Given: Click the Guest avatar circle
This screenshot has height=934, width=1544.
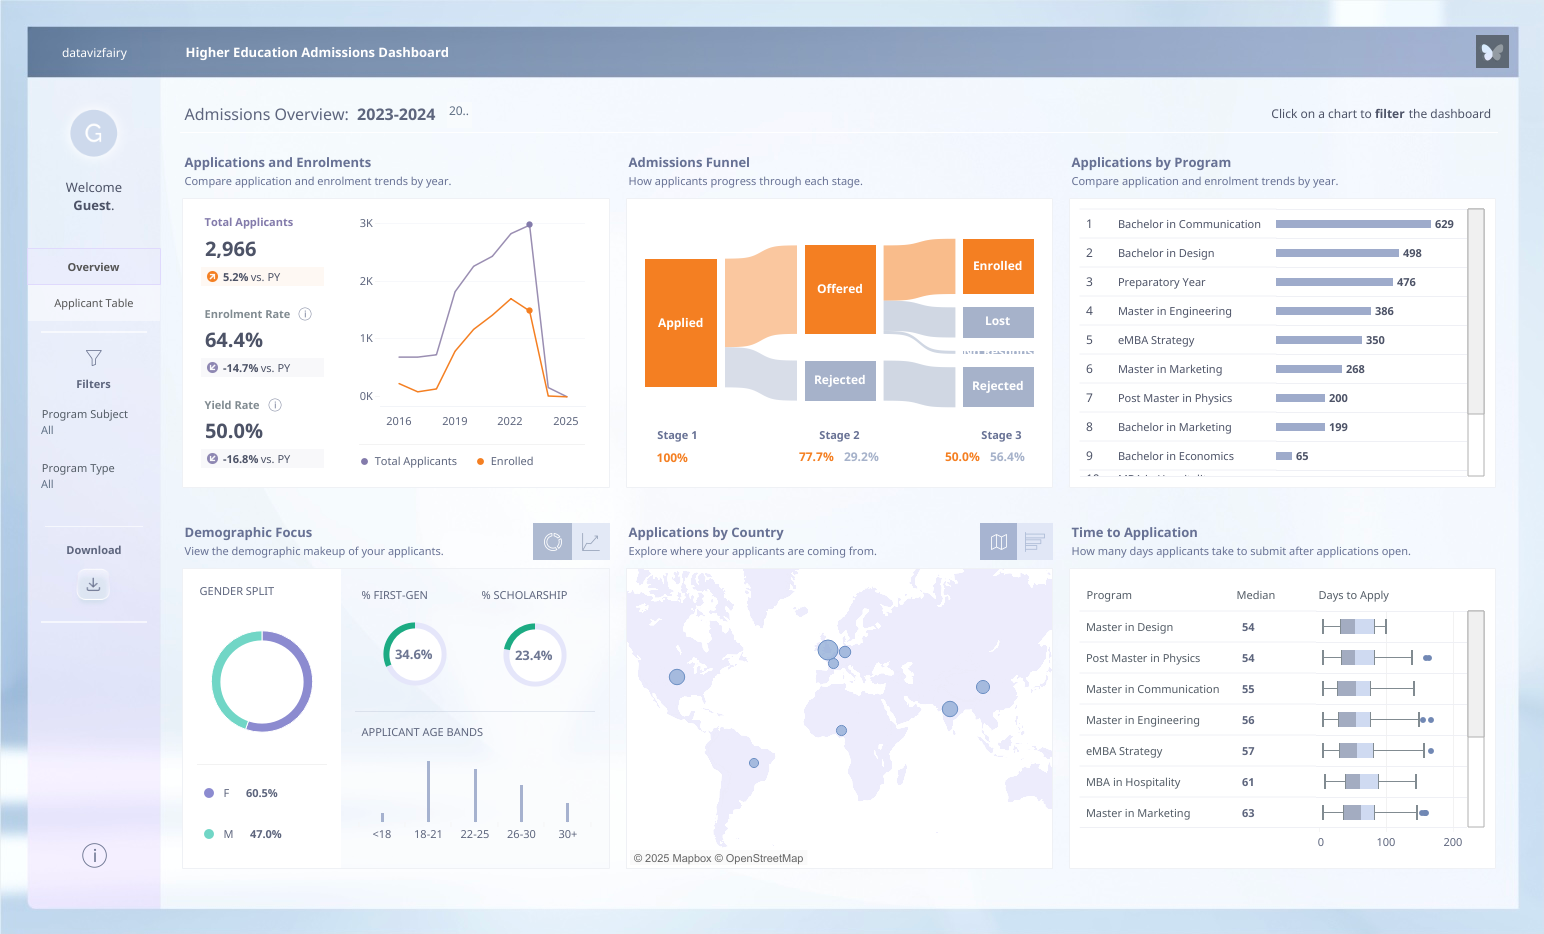Looking at the screenshot, I should tap(94, 133).
